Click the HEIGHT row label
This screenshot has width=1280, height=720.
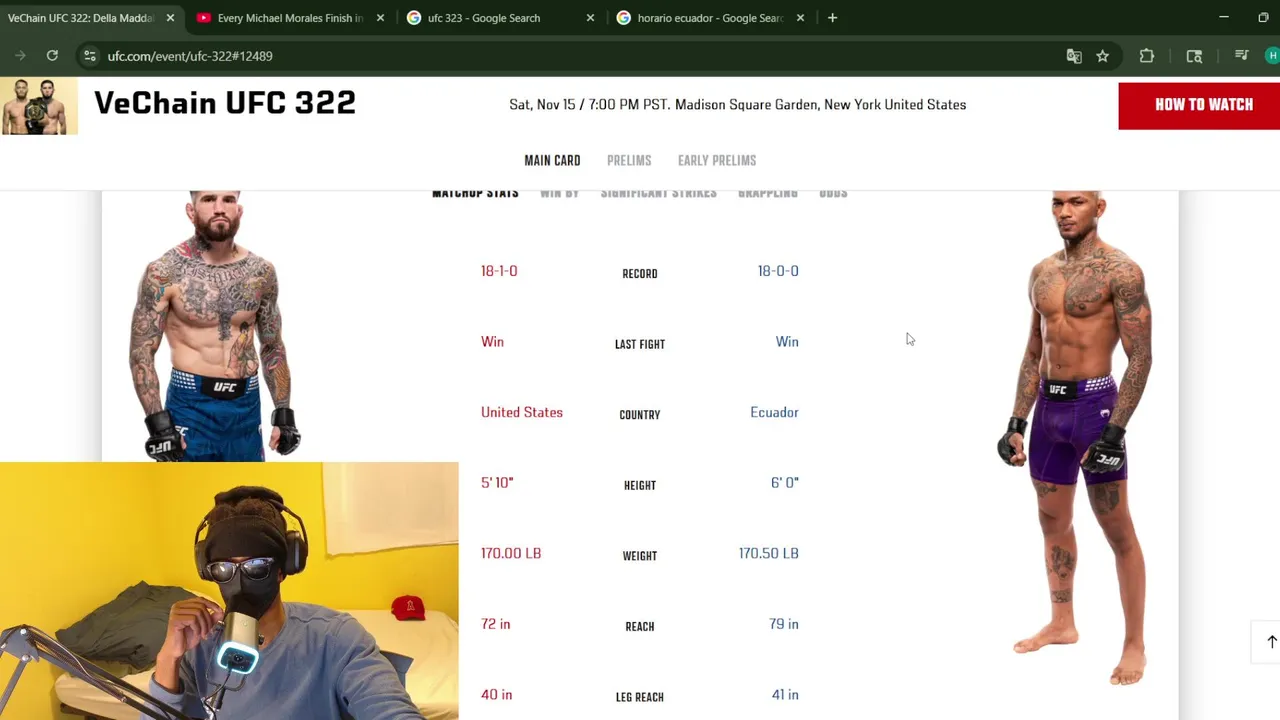[640, 486]
